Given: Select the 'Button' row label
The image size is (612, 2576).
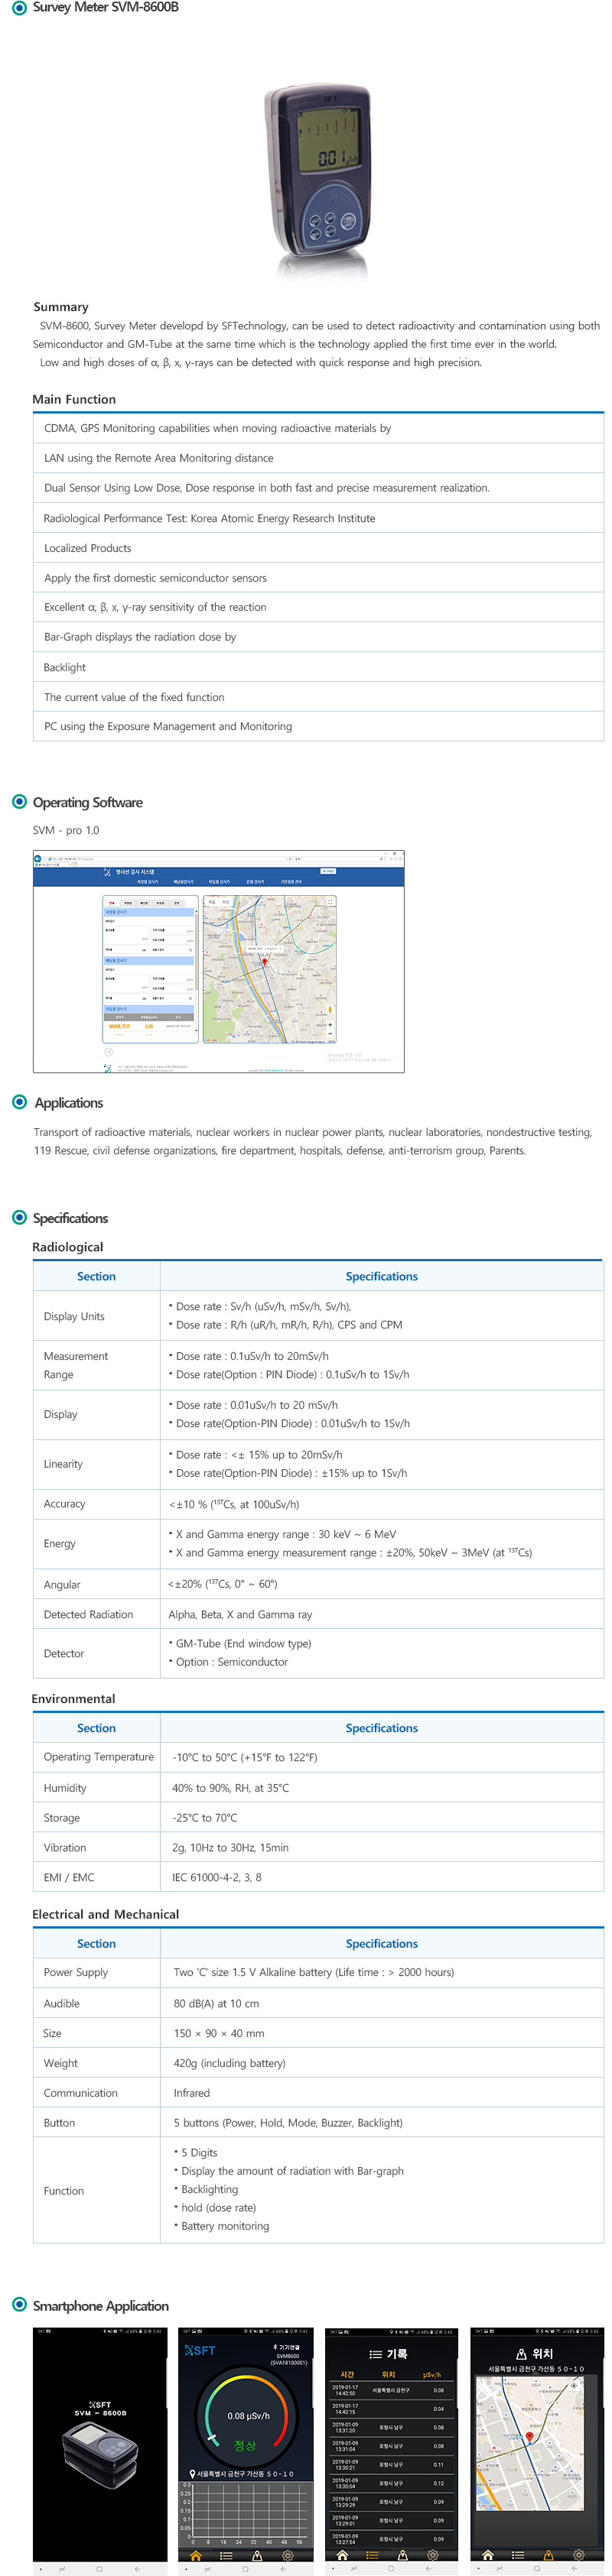Looking at the screenshot, I should pos(59,2123).
